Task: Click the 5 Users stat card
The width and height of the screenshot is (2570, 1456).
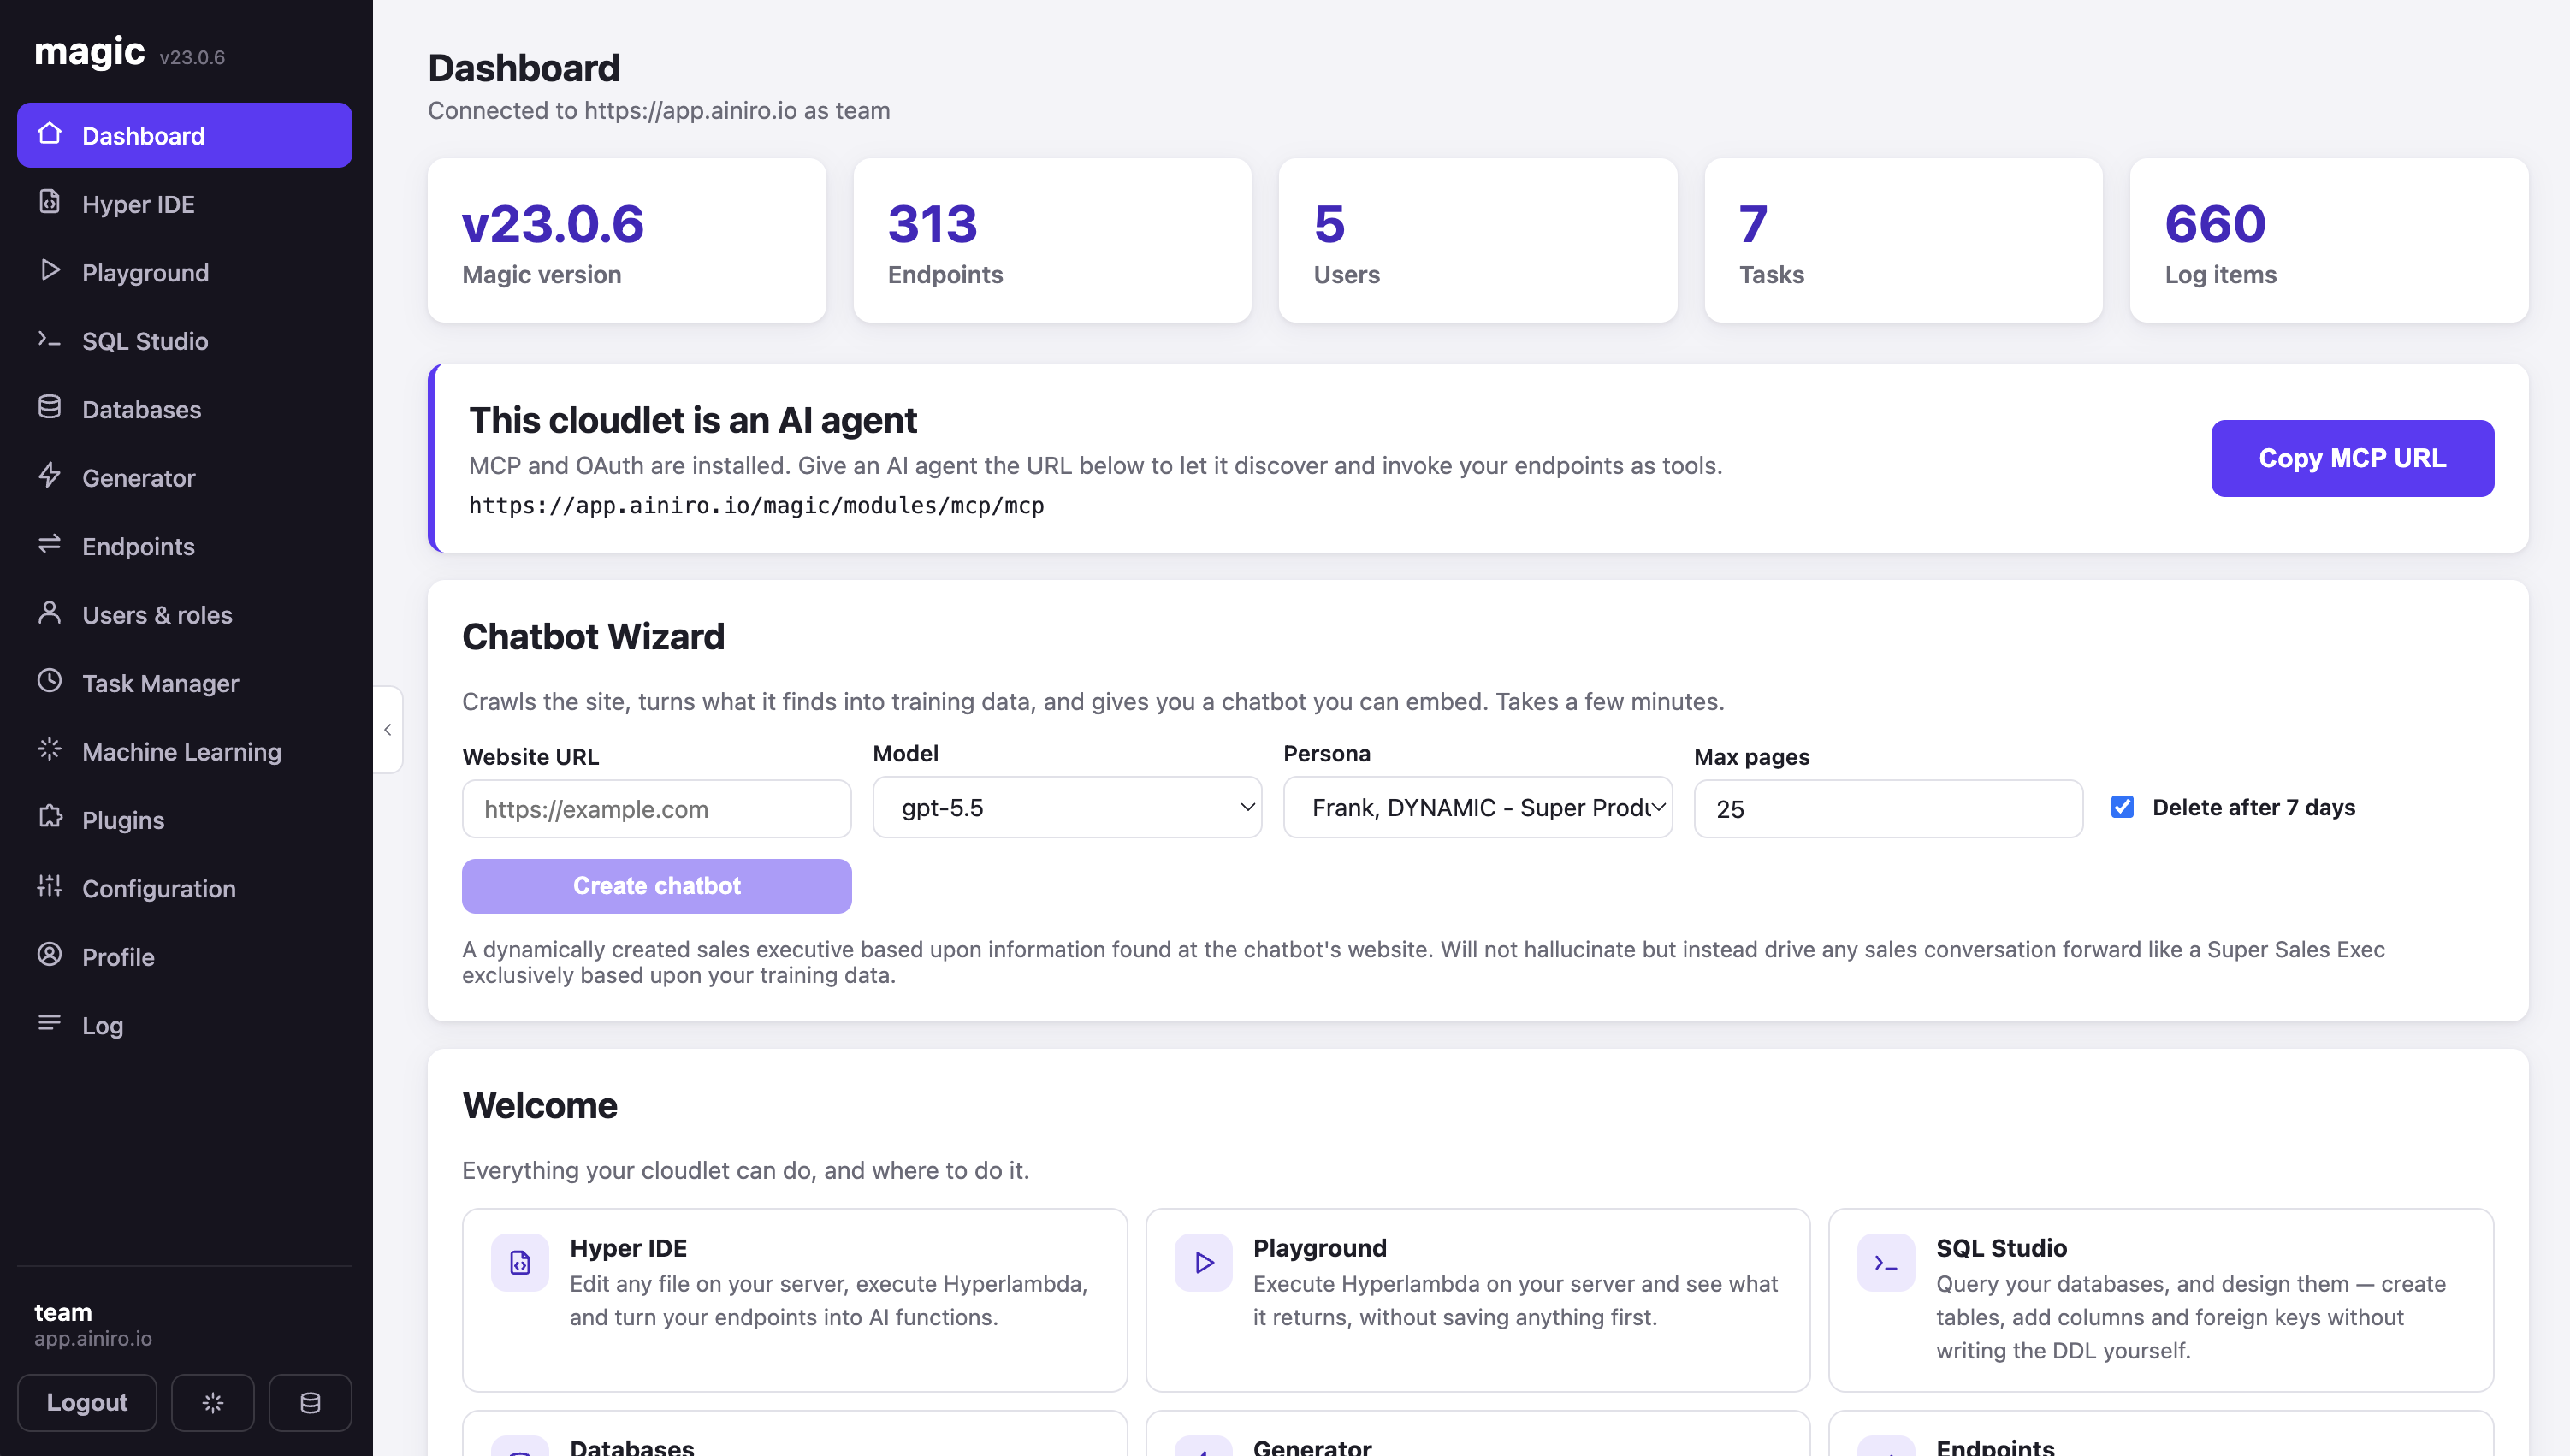Action: pyautogui.click(x=1478, y=240)
